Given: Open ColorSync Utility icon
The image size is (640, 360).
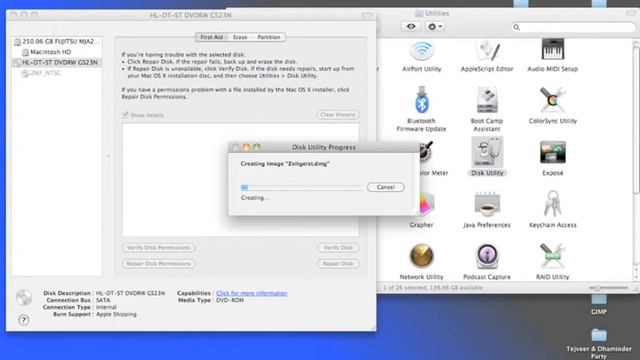Looking at the screenshot, I should point(553,100).
